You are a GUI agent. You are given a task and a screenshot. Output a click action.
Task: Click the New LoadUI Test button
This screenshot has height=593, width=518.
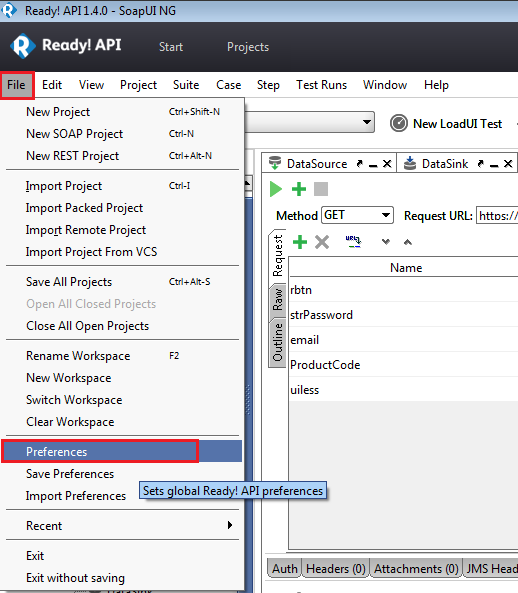447,124
